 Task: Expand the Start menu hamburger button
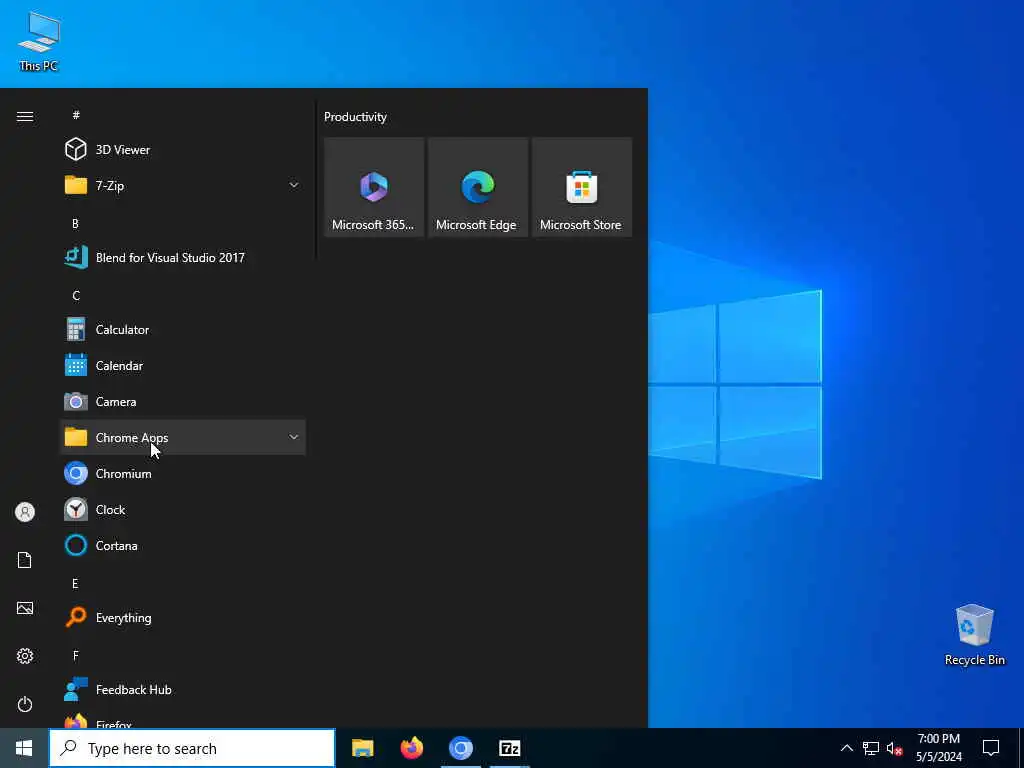pyautogui.click(x=25, y=116)
